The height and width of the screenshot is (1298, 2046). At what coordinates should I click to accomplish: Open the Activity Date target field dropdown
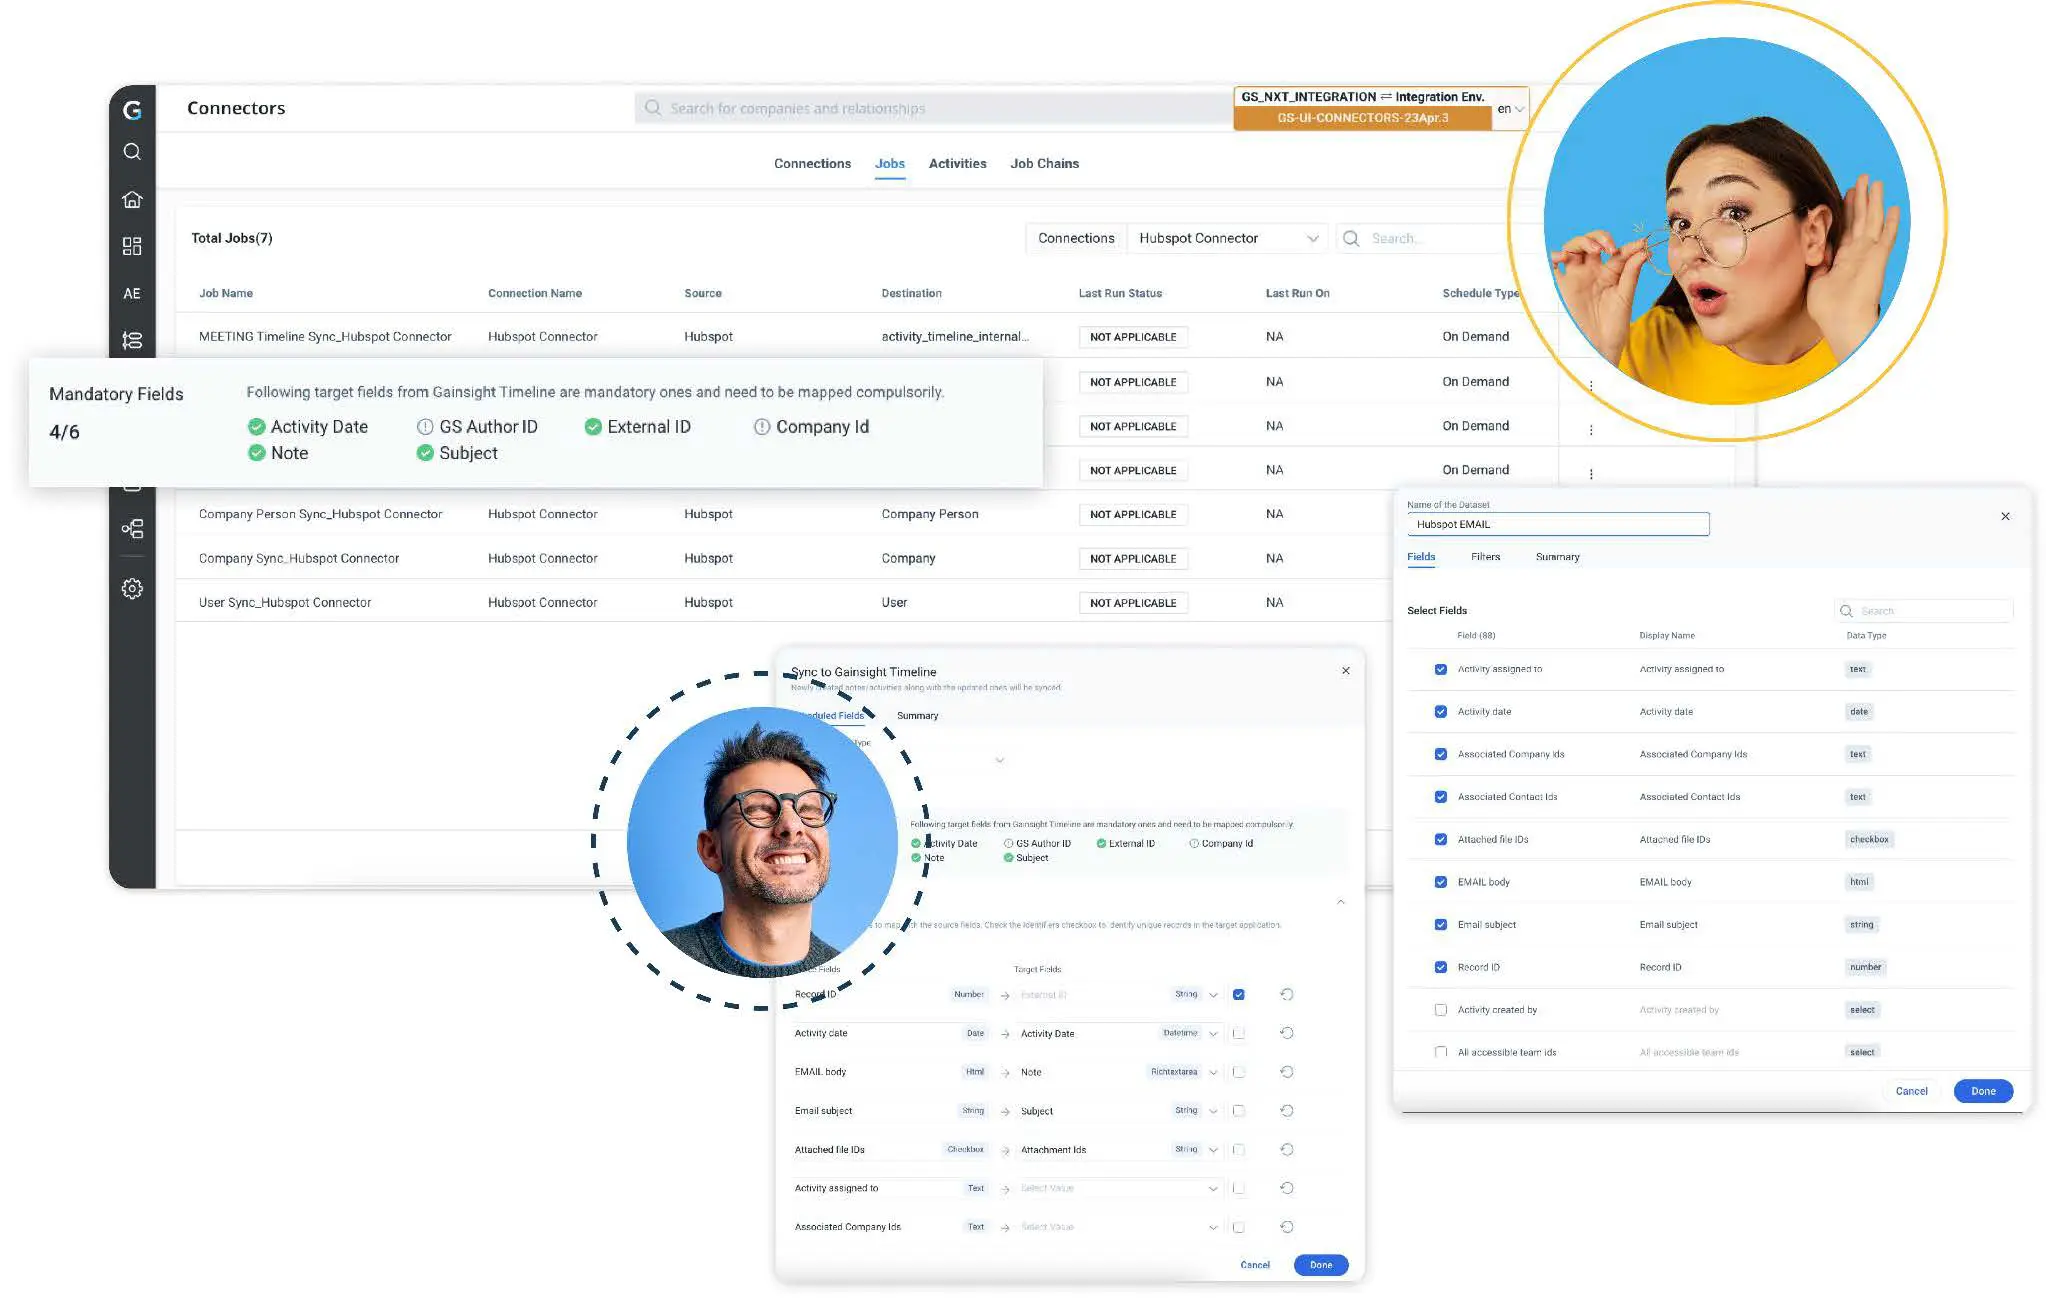point(1213,1033)
